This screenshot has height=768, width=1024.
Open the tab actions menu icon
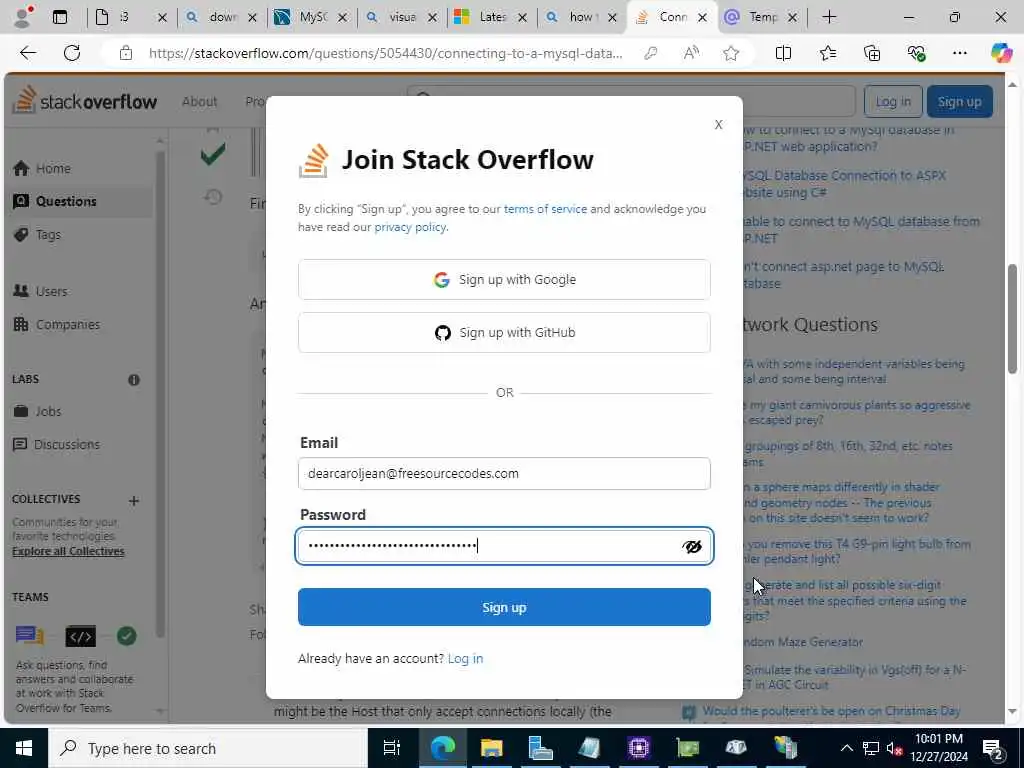59,17
